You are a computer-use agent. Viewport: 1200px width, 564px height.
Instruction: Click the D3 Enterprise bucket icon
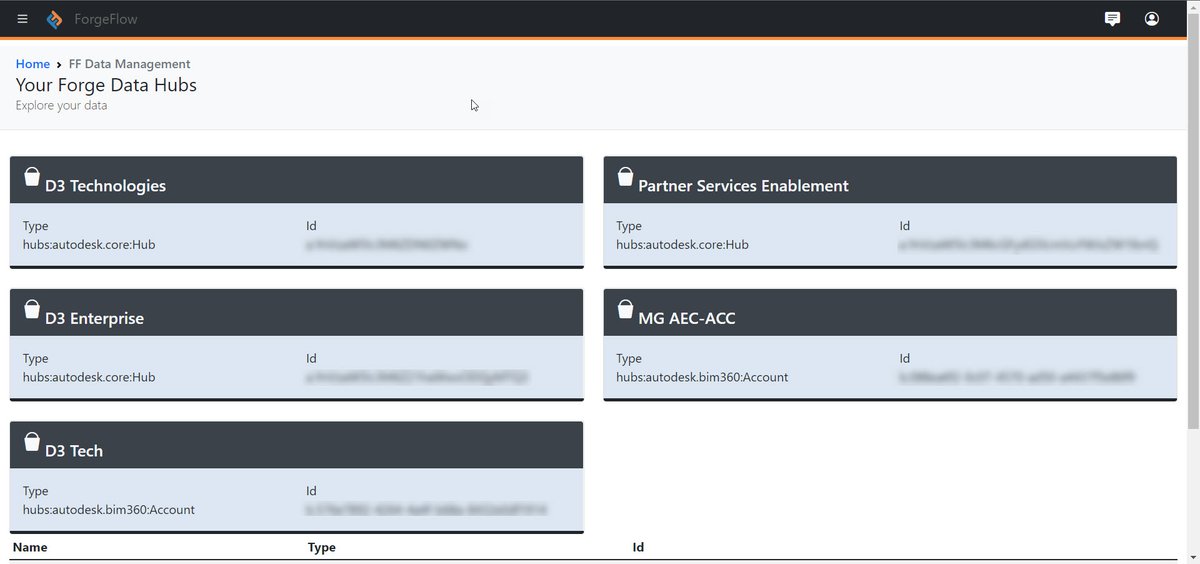pyautogui.click(x=31, y=309)
